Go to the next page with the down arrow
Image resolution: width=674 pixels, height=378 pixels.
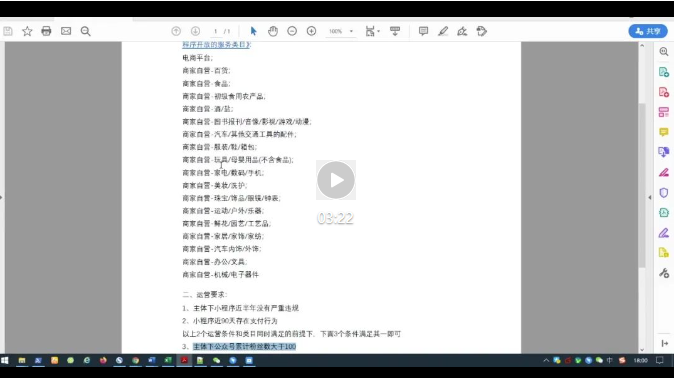click(195, 31)
